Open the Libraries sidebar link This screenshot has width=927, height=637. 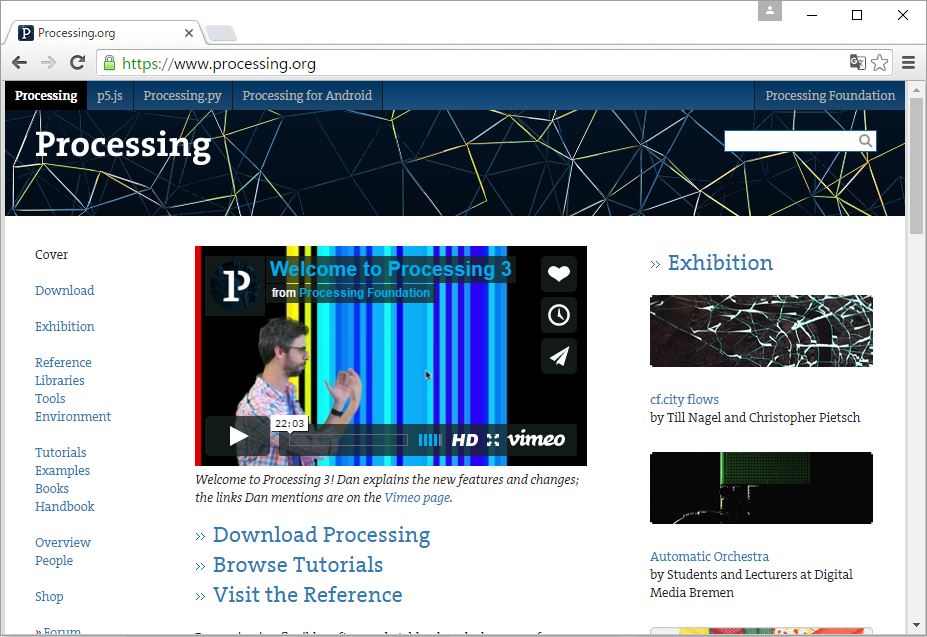[60, 380]
